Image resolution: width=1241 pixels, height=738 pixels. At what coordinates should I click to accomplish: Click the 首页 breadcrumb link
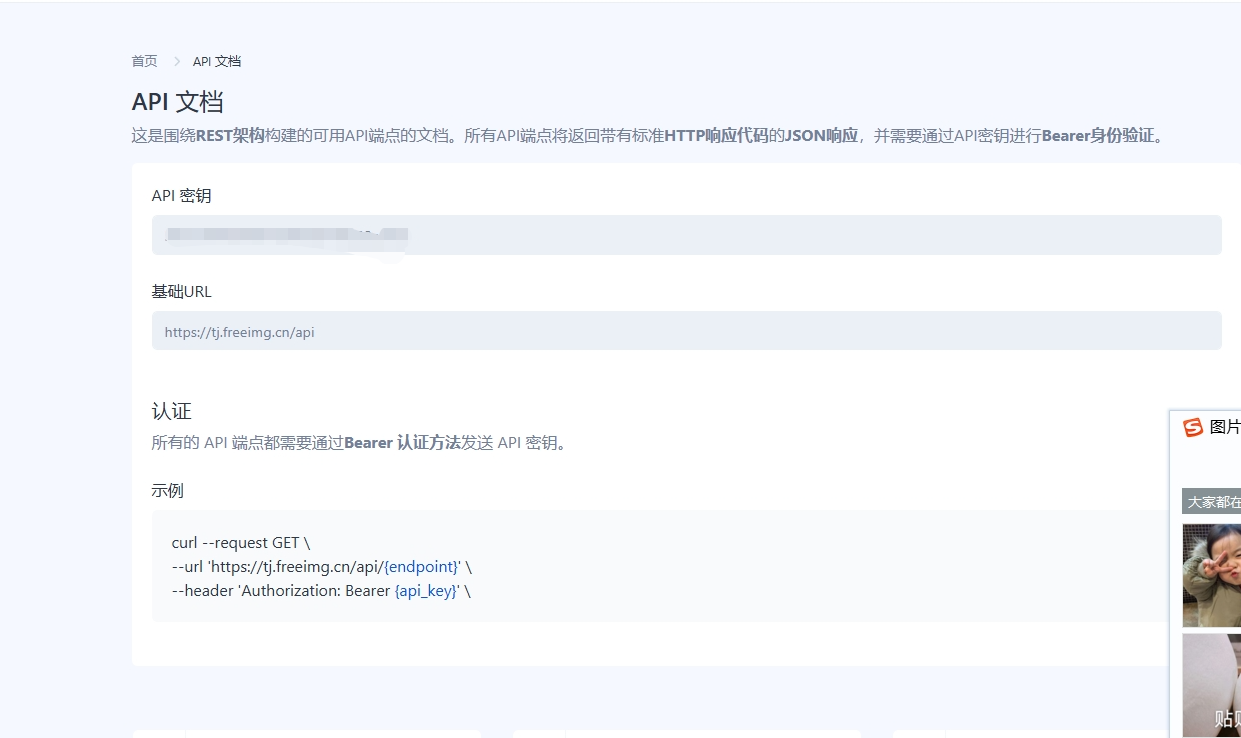point(143,61)
